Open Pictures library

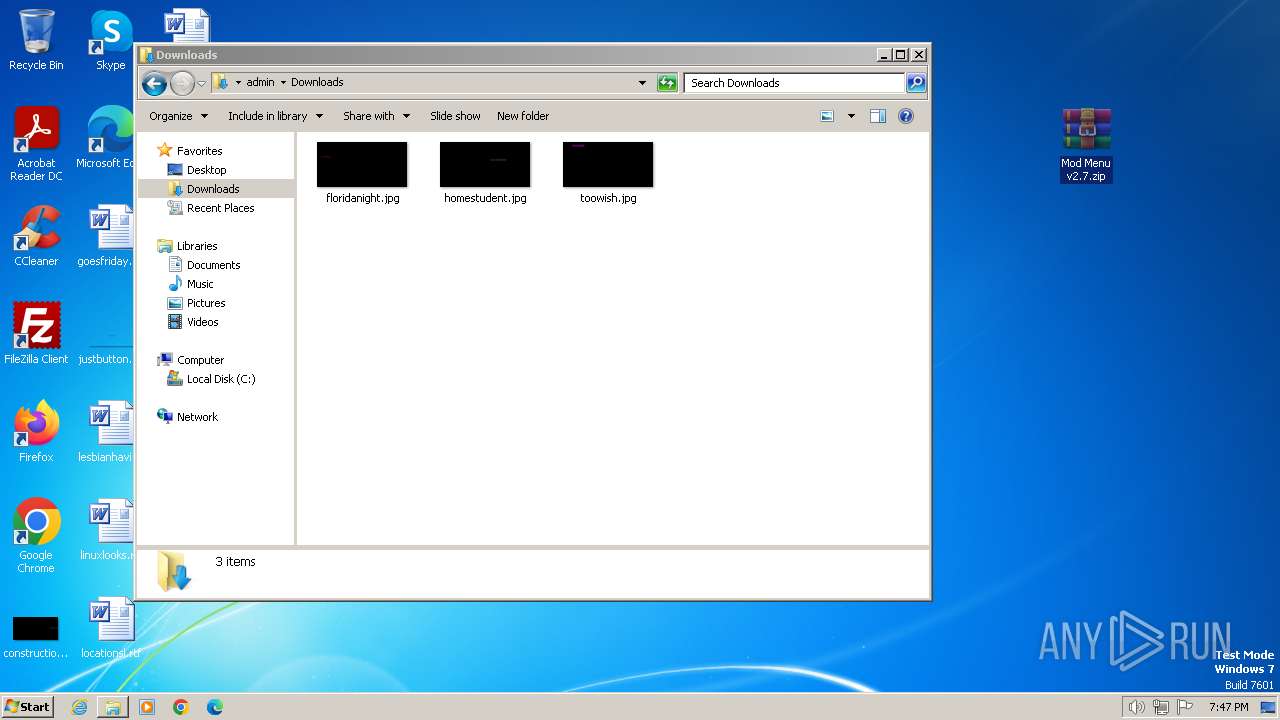[x=206, y=303]
